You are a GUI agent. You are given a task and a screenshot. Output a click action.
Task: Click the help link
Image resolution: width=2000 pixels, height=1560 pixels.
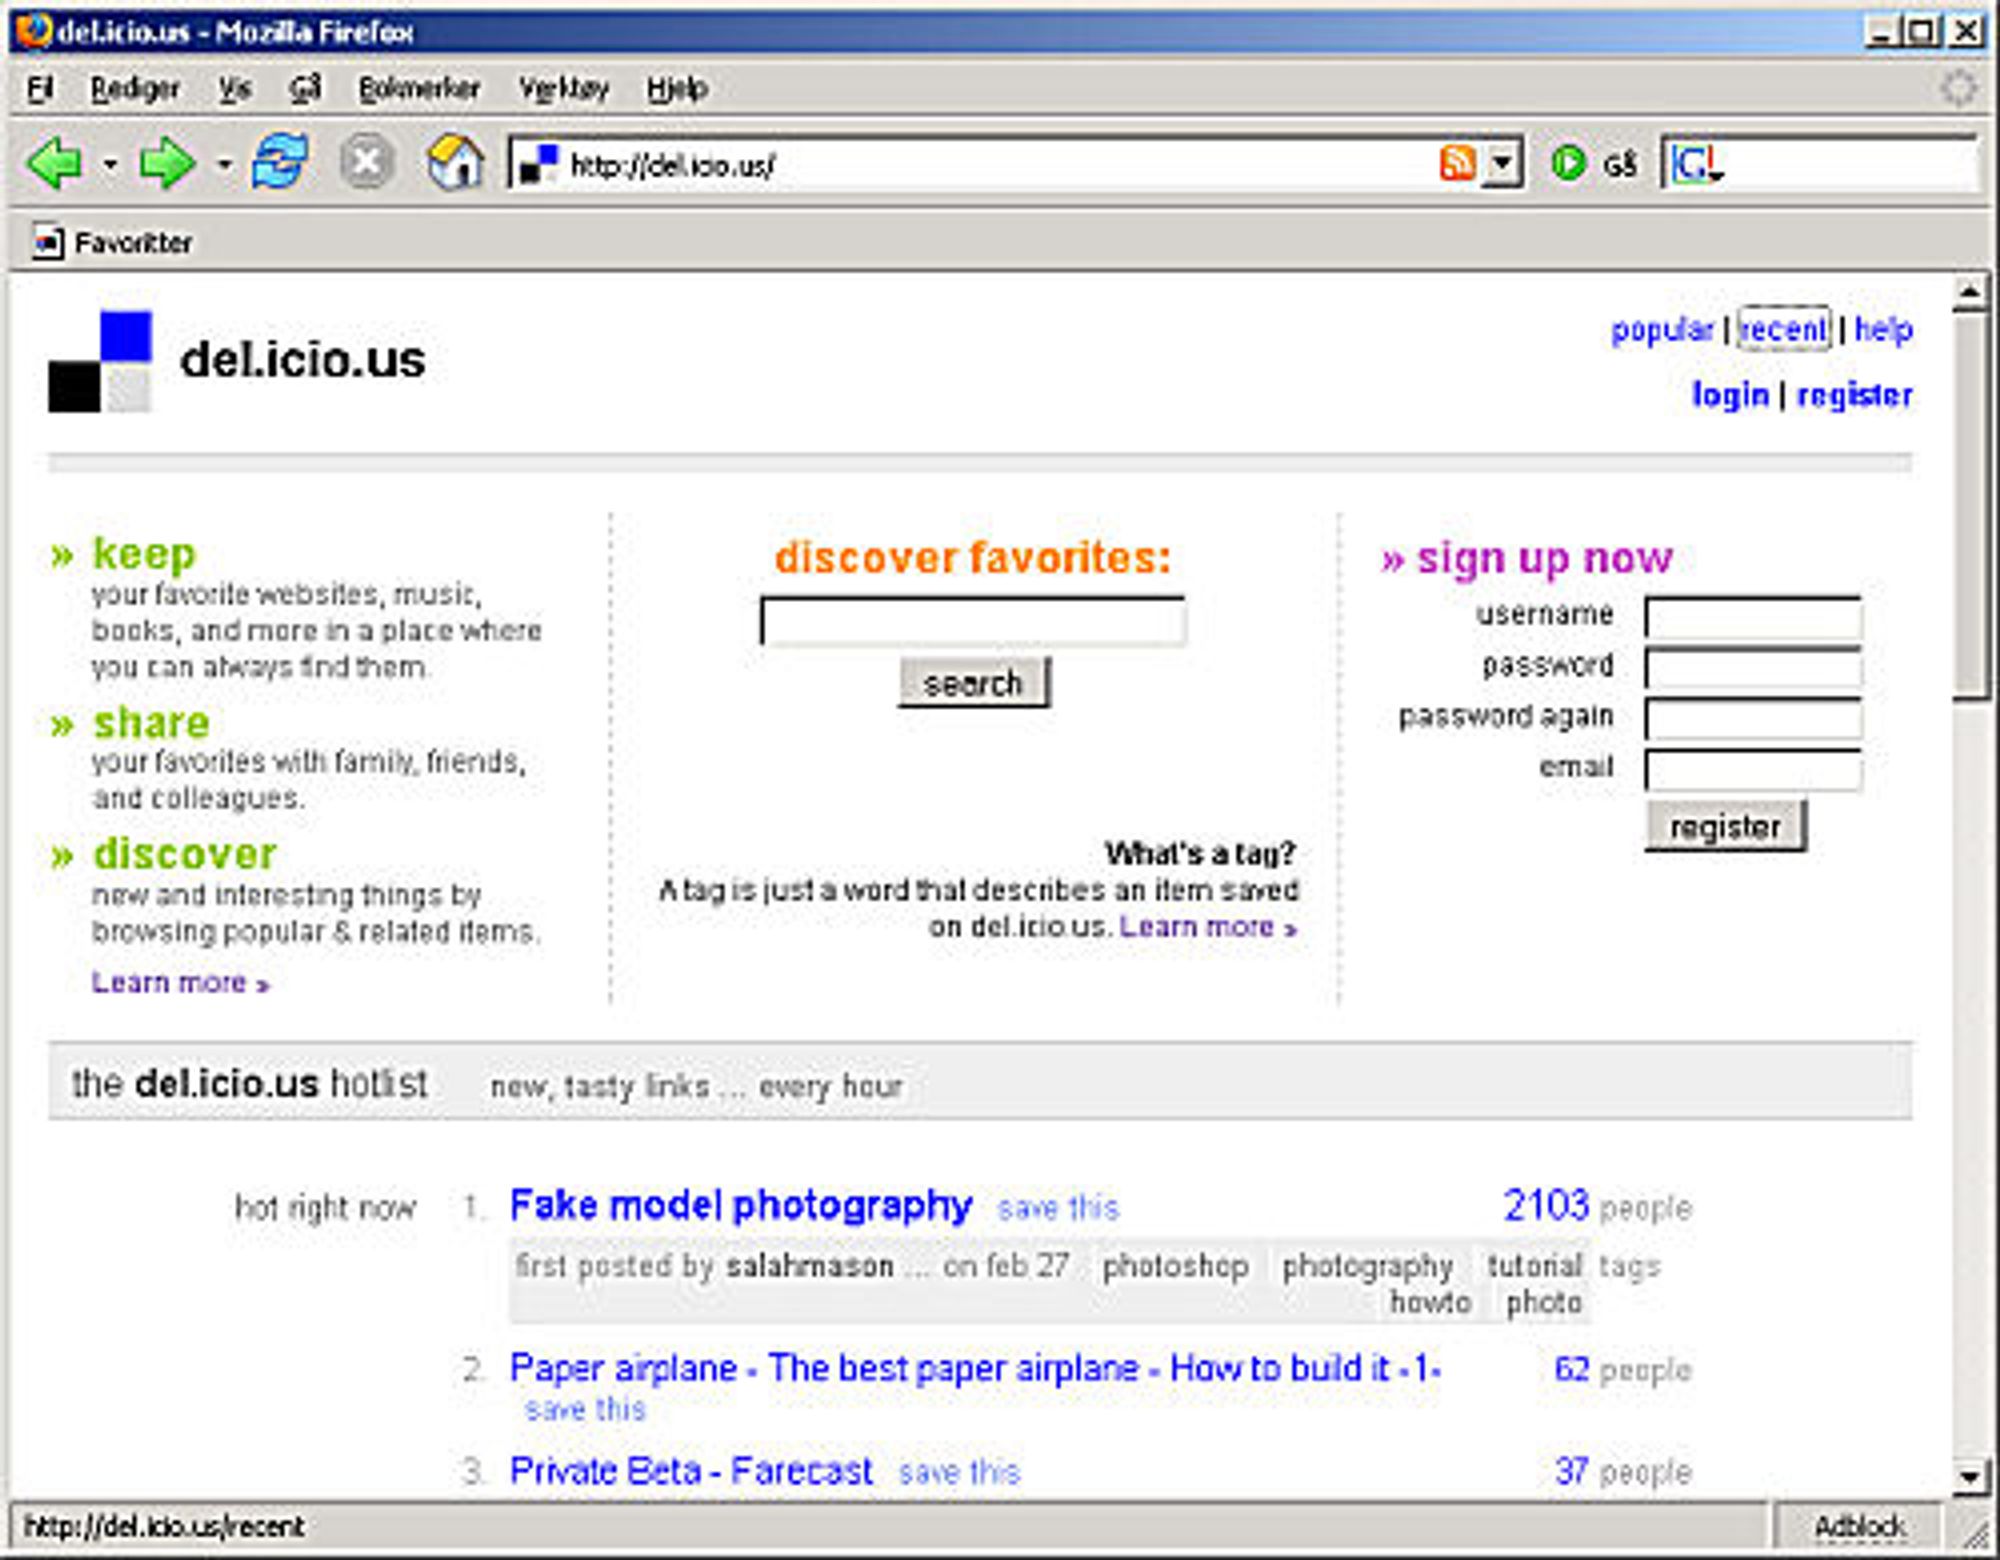(1883, 329)
